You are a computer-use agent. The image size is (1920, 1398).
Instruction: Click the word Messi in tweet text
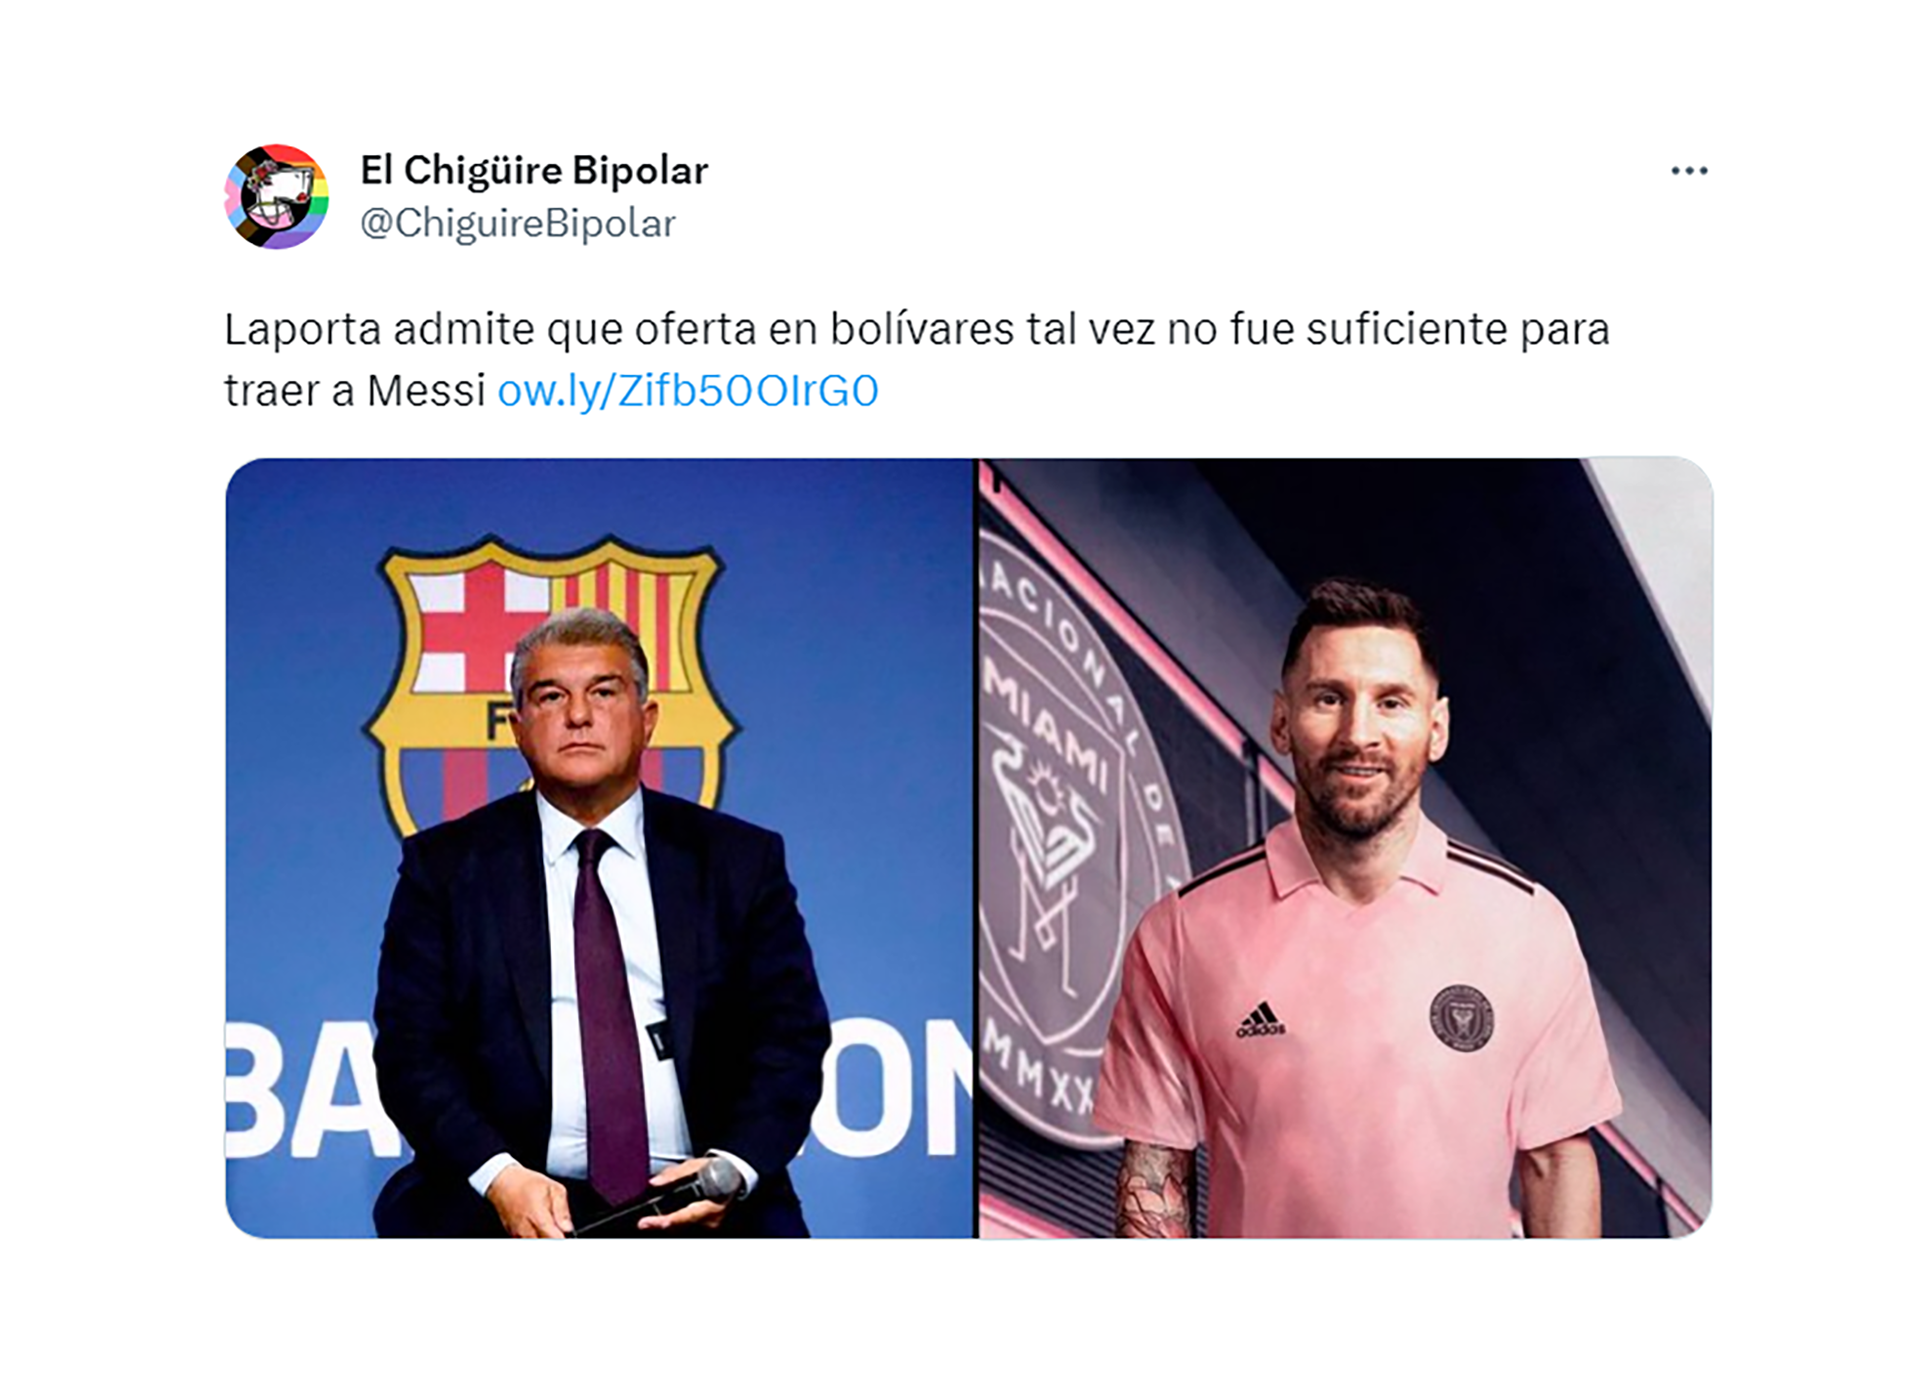pos(426,390)
